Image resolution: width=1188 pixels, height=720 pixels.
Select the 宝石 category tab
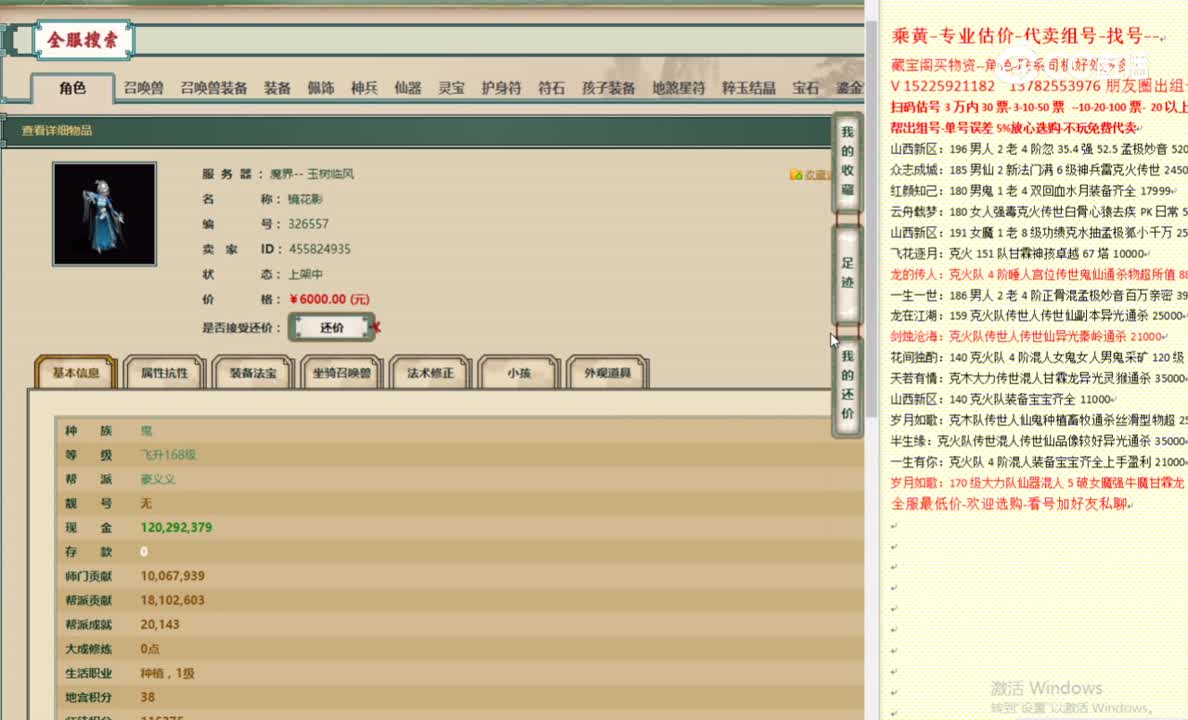point(805,88)
